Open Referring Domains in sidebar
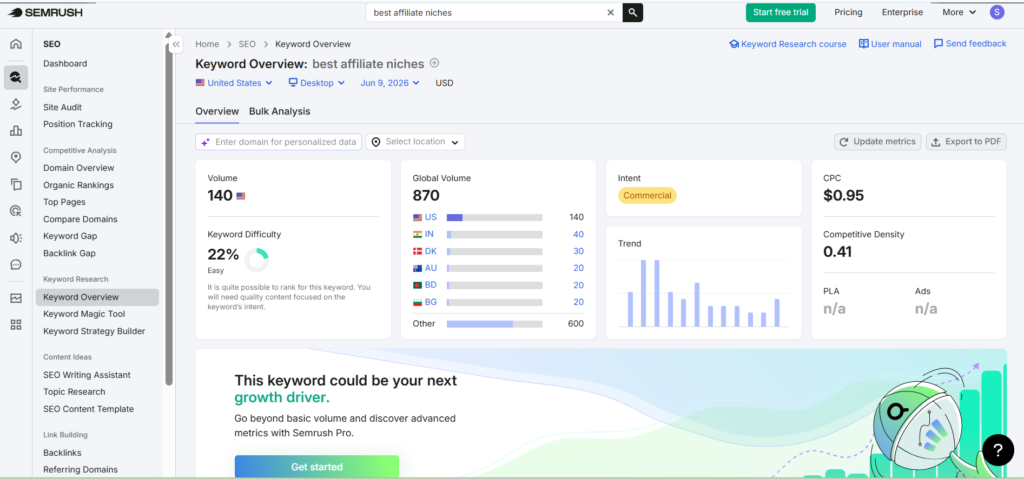 pyautogui.click(x=80, y=469)
